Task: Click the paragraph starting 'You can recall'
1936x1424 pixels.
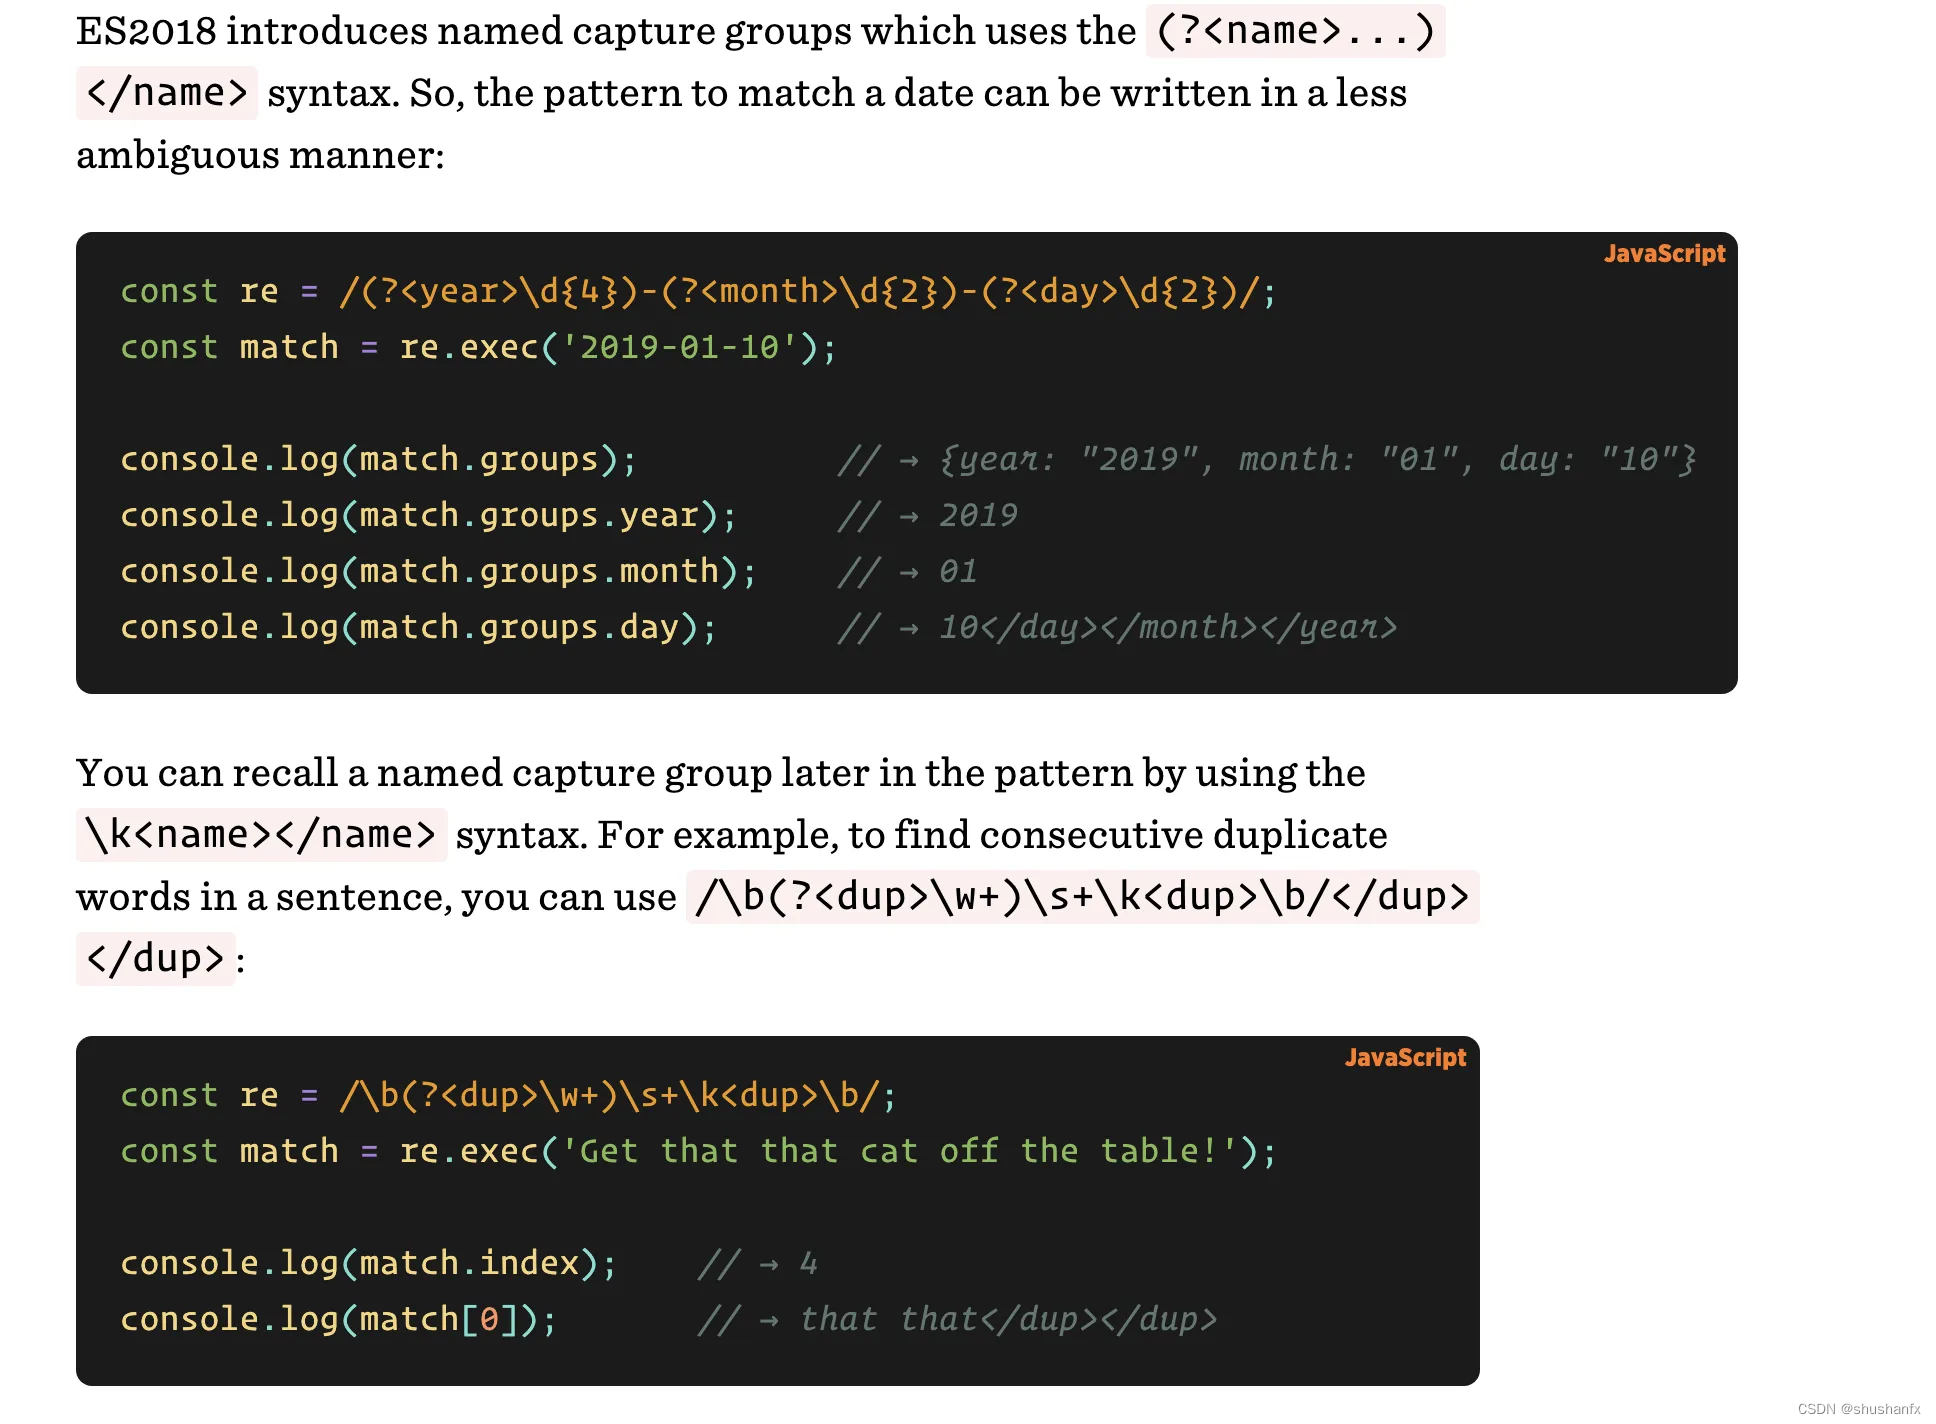Action: pyautogui.click(x=778, y=866)
